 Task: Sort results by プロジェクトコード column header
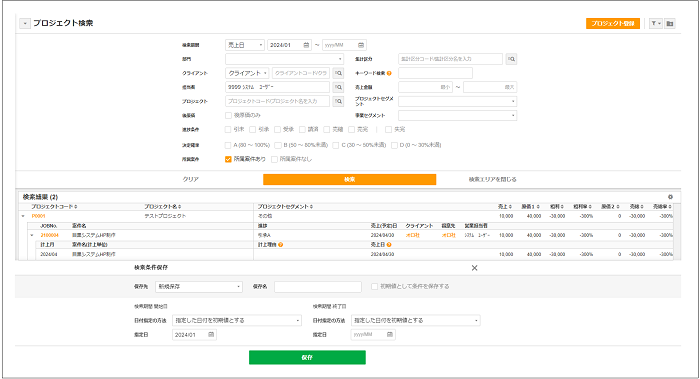tap(54, 207)
